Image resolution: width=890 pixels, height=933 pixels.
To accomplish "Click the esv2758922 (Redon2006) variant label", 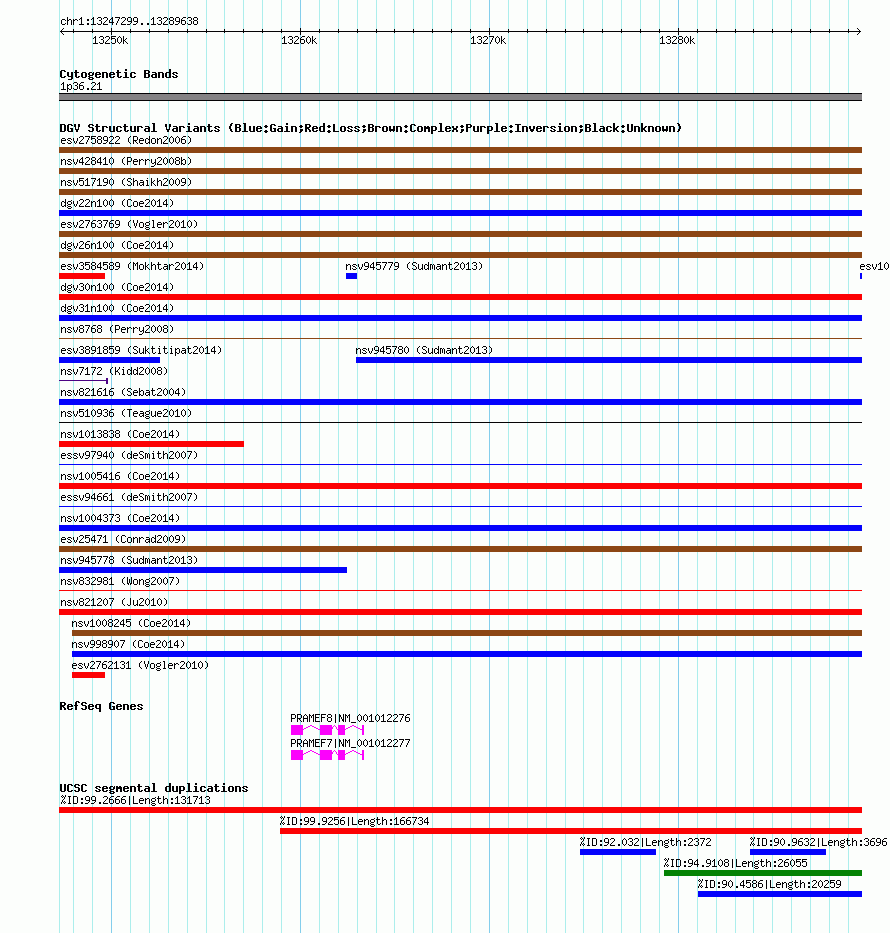I will pos(126,140).
